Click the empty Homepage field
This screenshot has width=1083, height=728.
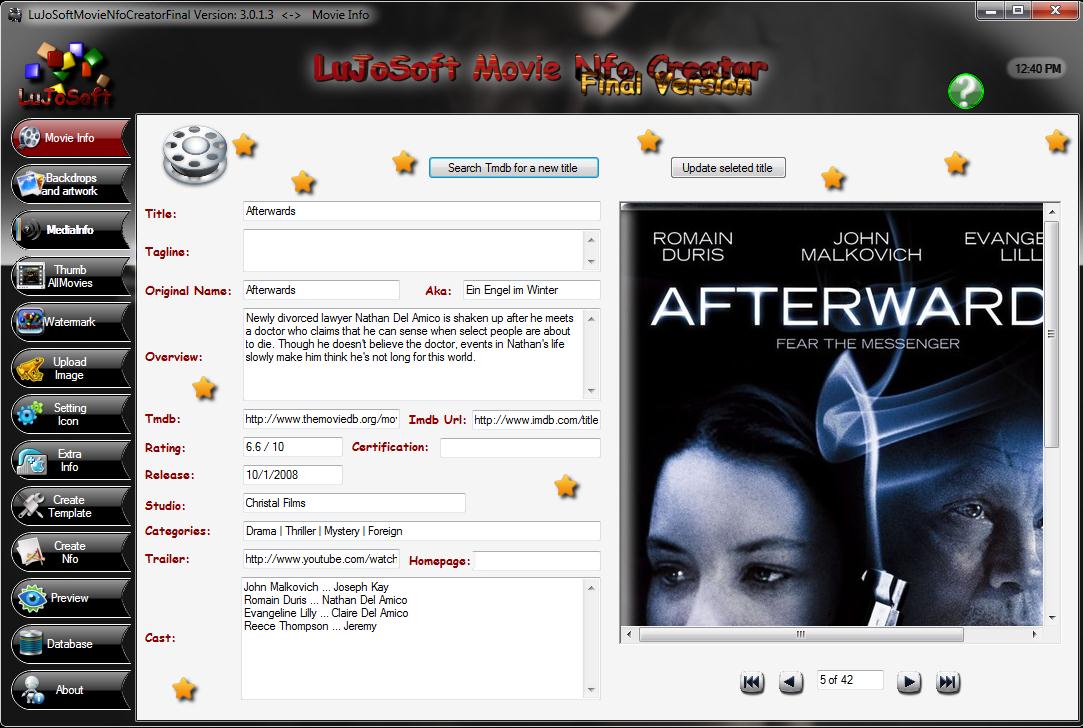click(537, 561)
